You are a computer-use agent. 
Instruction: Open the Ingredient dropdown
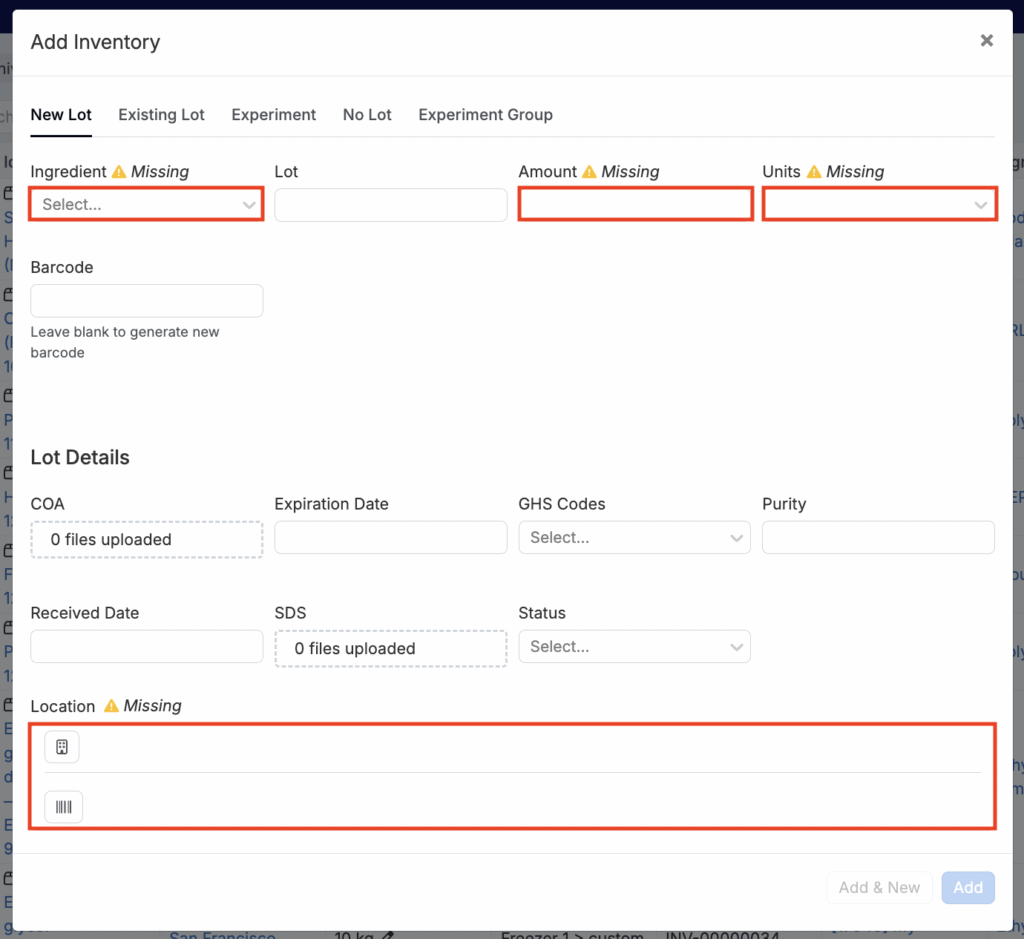146,204
